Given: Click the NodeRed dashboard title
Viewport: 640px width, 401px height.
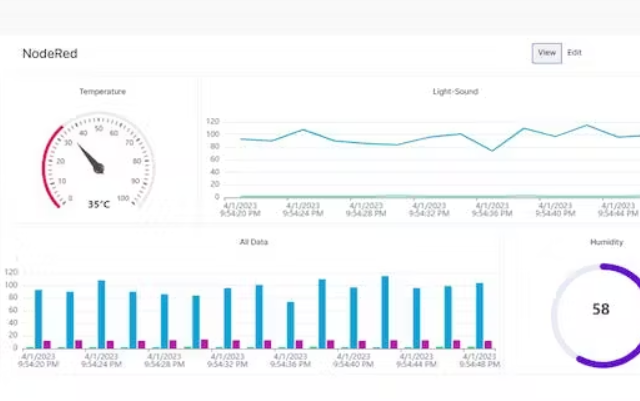Looking at the screenshot, I should [x=50, y=53].
